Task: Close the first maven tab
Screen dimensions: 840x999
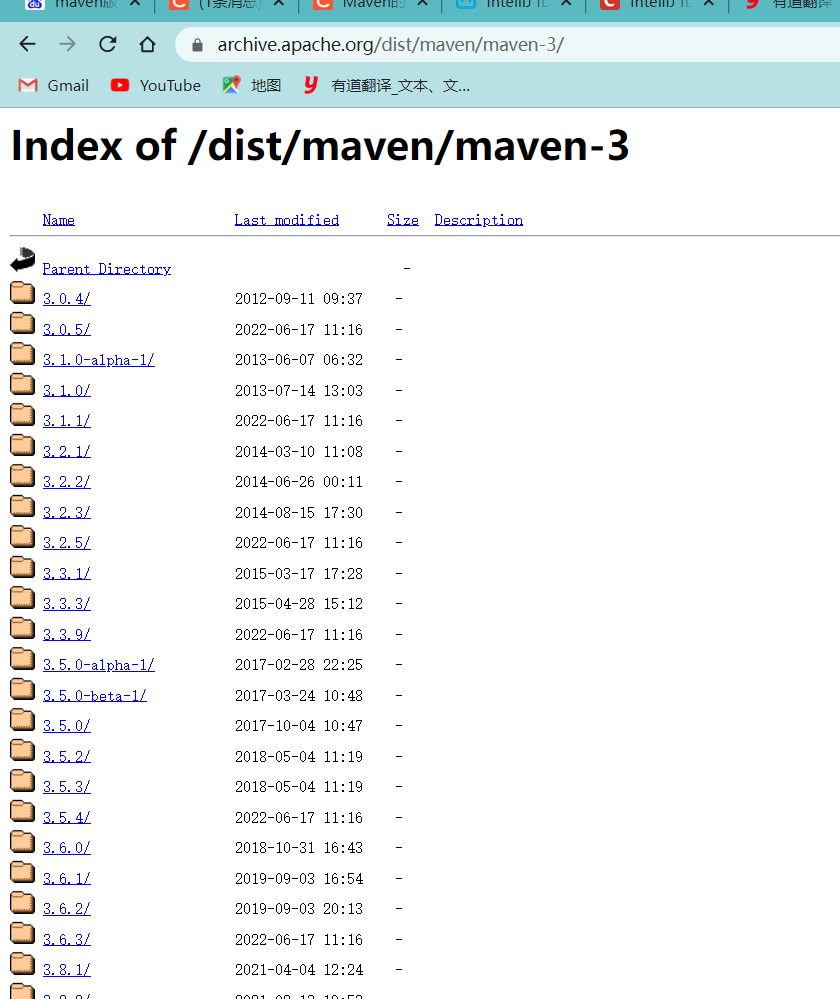Action: pyautogui.click(x=135, y=4)
